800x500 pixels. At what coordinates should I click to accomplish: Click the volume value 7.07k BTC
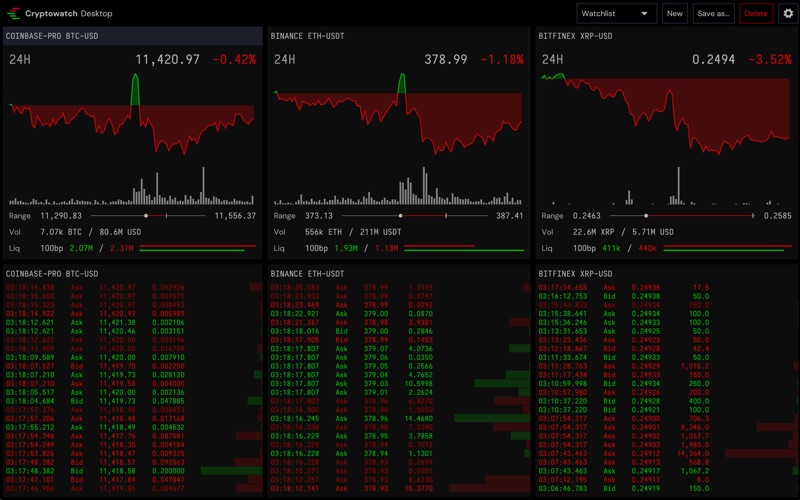[x=61, y=232]
